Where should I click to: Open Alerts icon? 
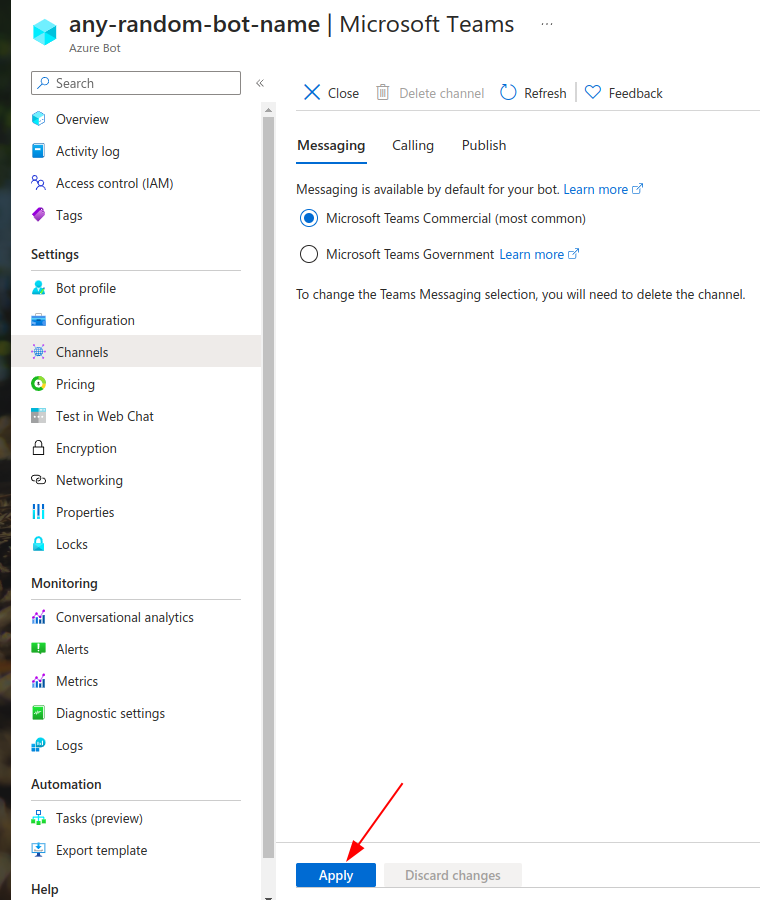click(x=38, y=649)
